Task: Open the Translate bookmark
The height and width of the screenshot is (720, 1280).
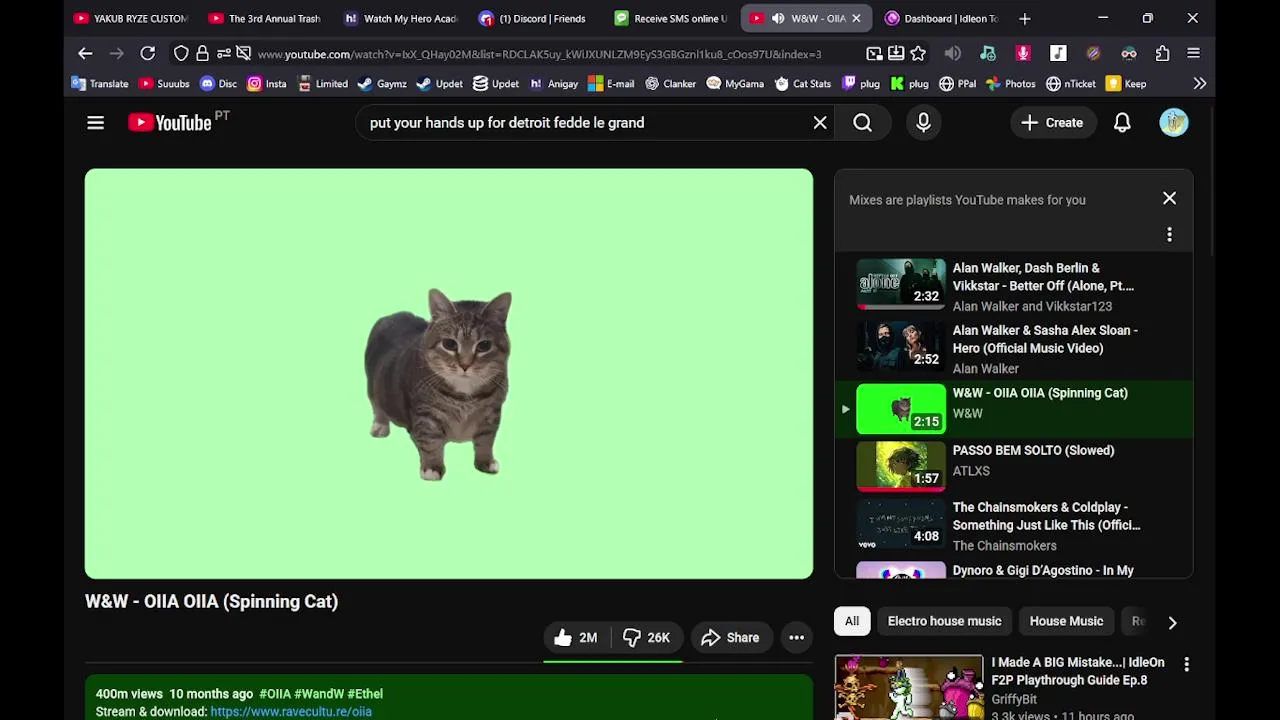Action: click(x=99, y=84)
